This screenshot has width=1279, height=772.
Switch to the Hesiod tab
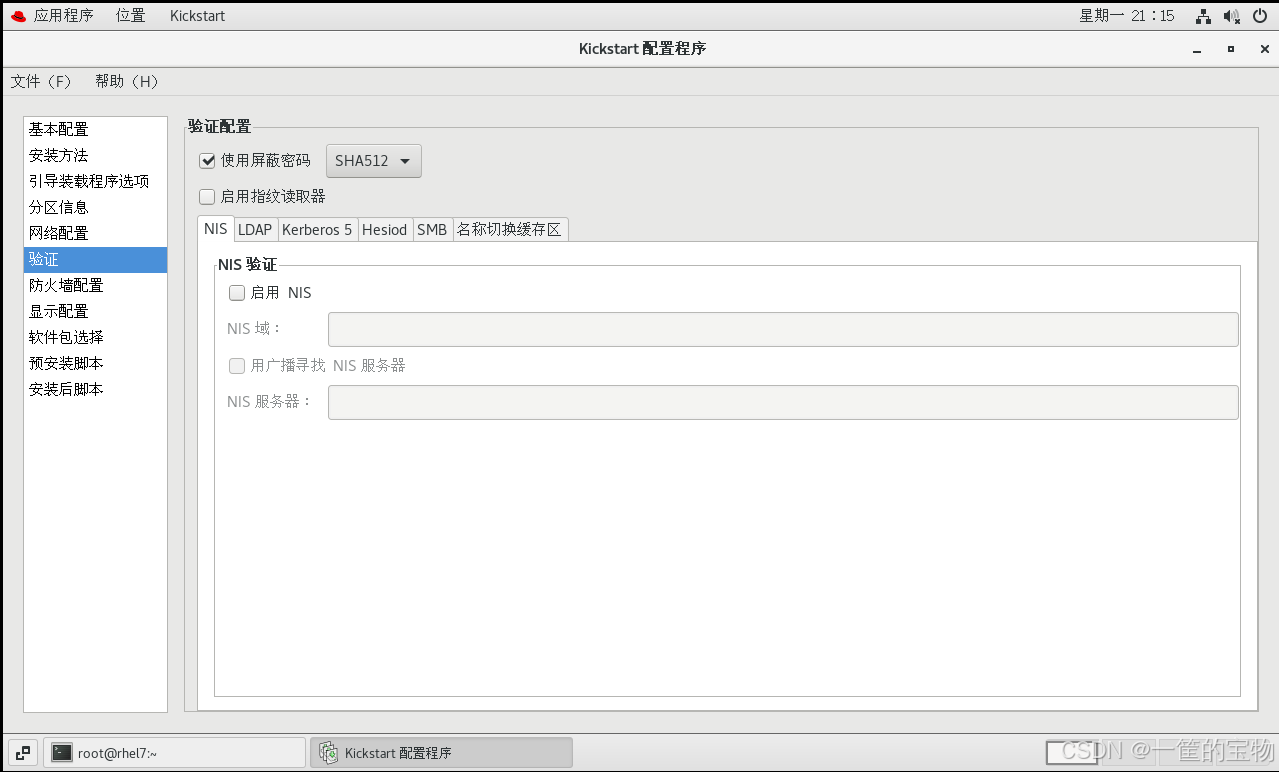385,230
